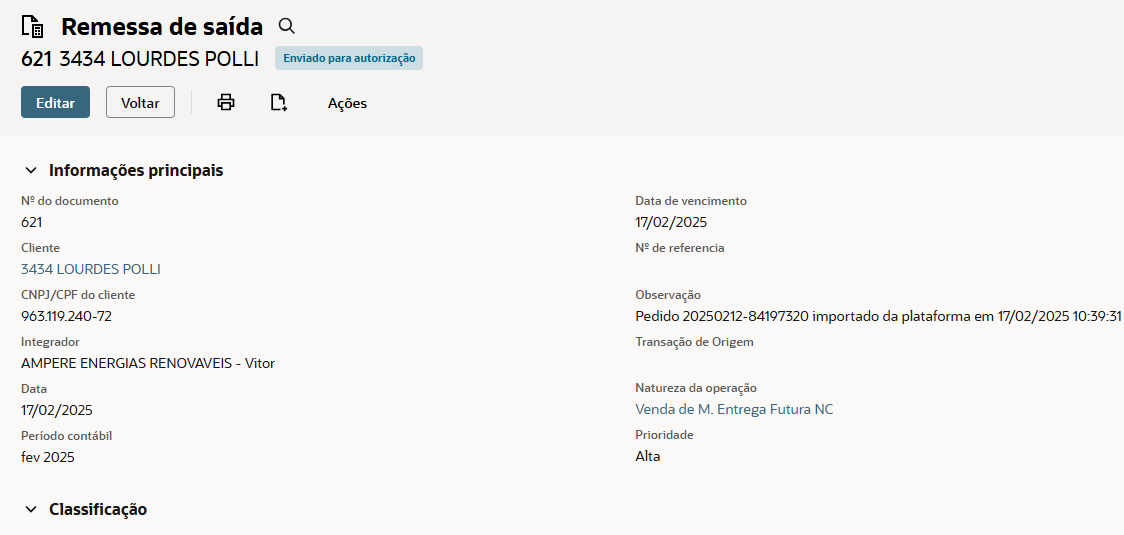Open the Ações menu
The width and height of the screenshot is (1124, 535).
tap(347, 103)
